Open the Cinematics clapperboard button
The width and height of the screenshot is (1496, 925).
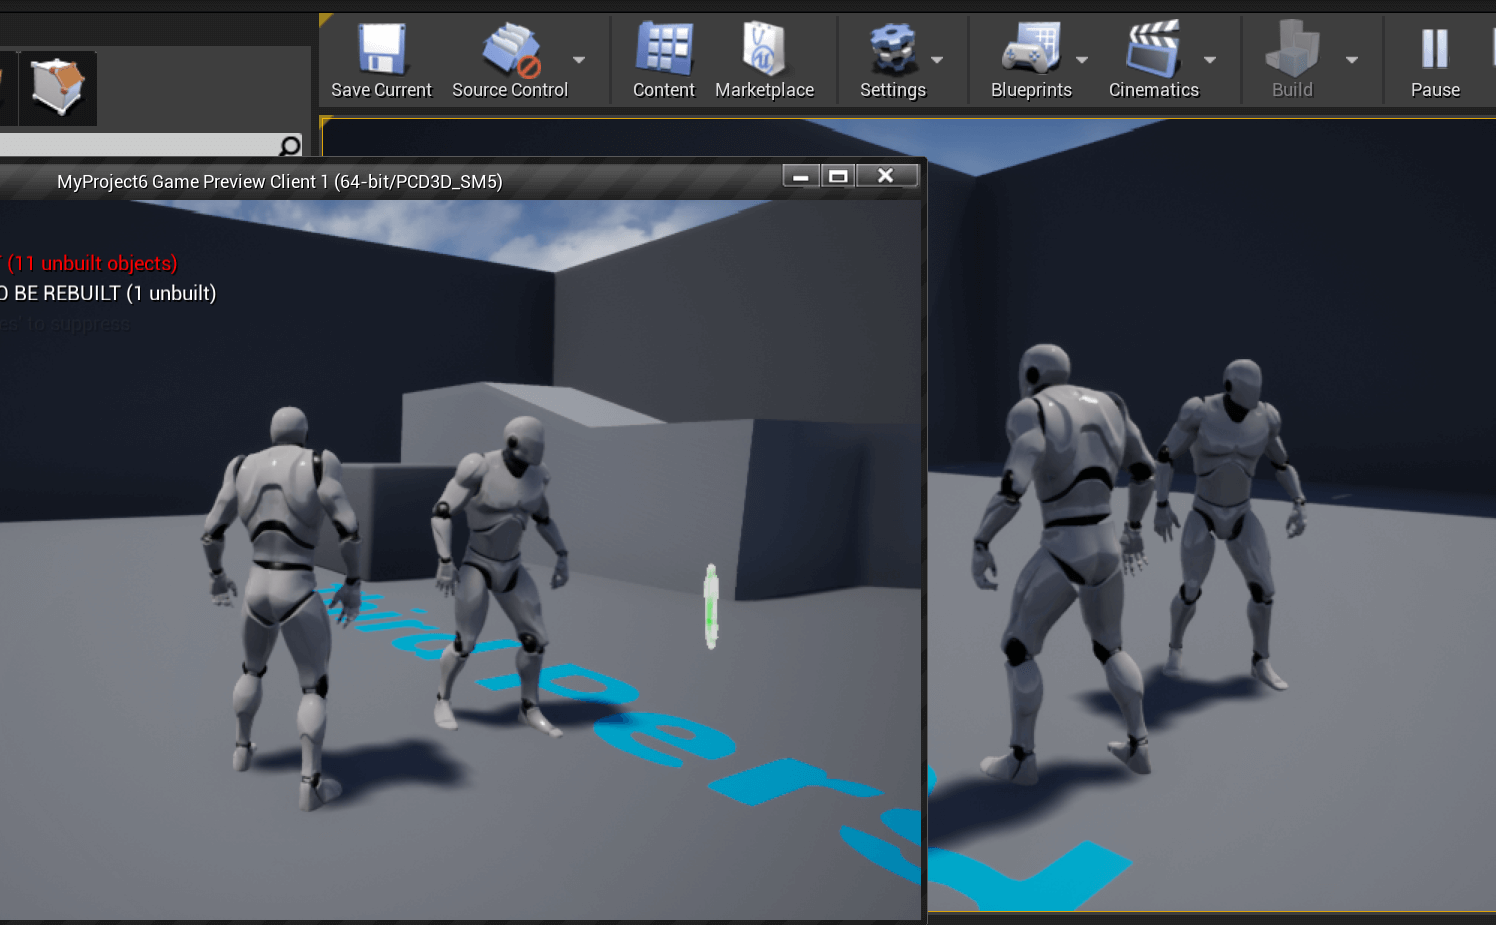pos(1153,60)
